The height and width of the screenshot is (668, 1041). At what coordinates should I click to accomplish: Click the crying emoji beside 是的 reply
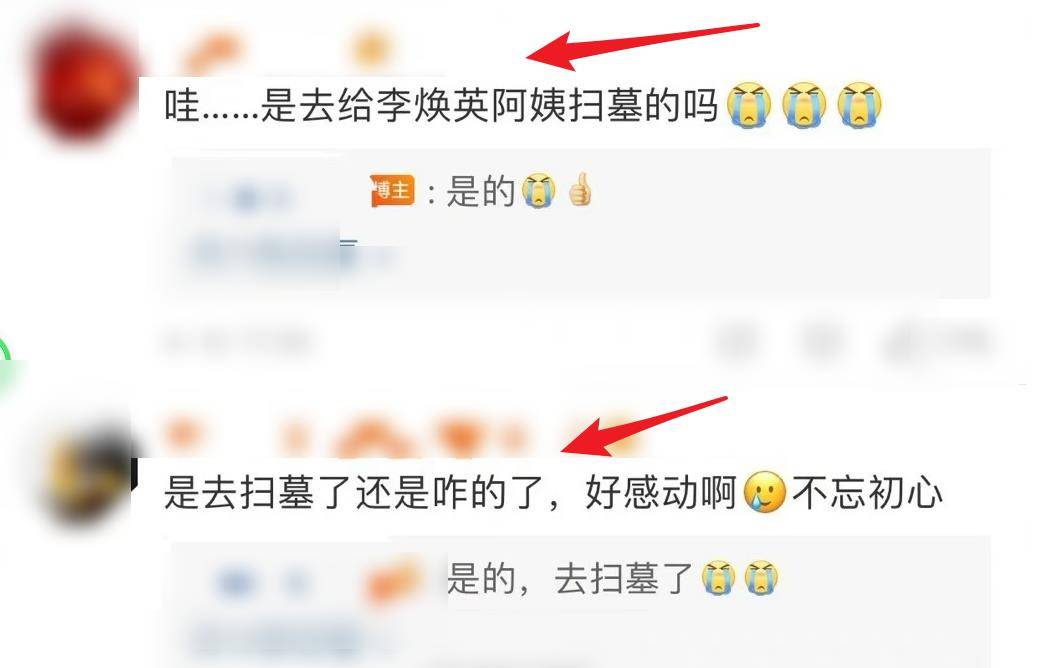pyautogui.click(x=538, y=191)
